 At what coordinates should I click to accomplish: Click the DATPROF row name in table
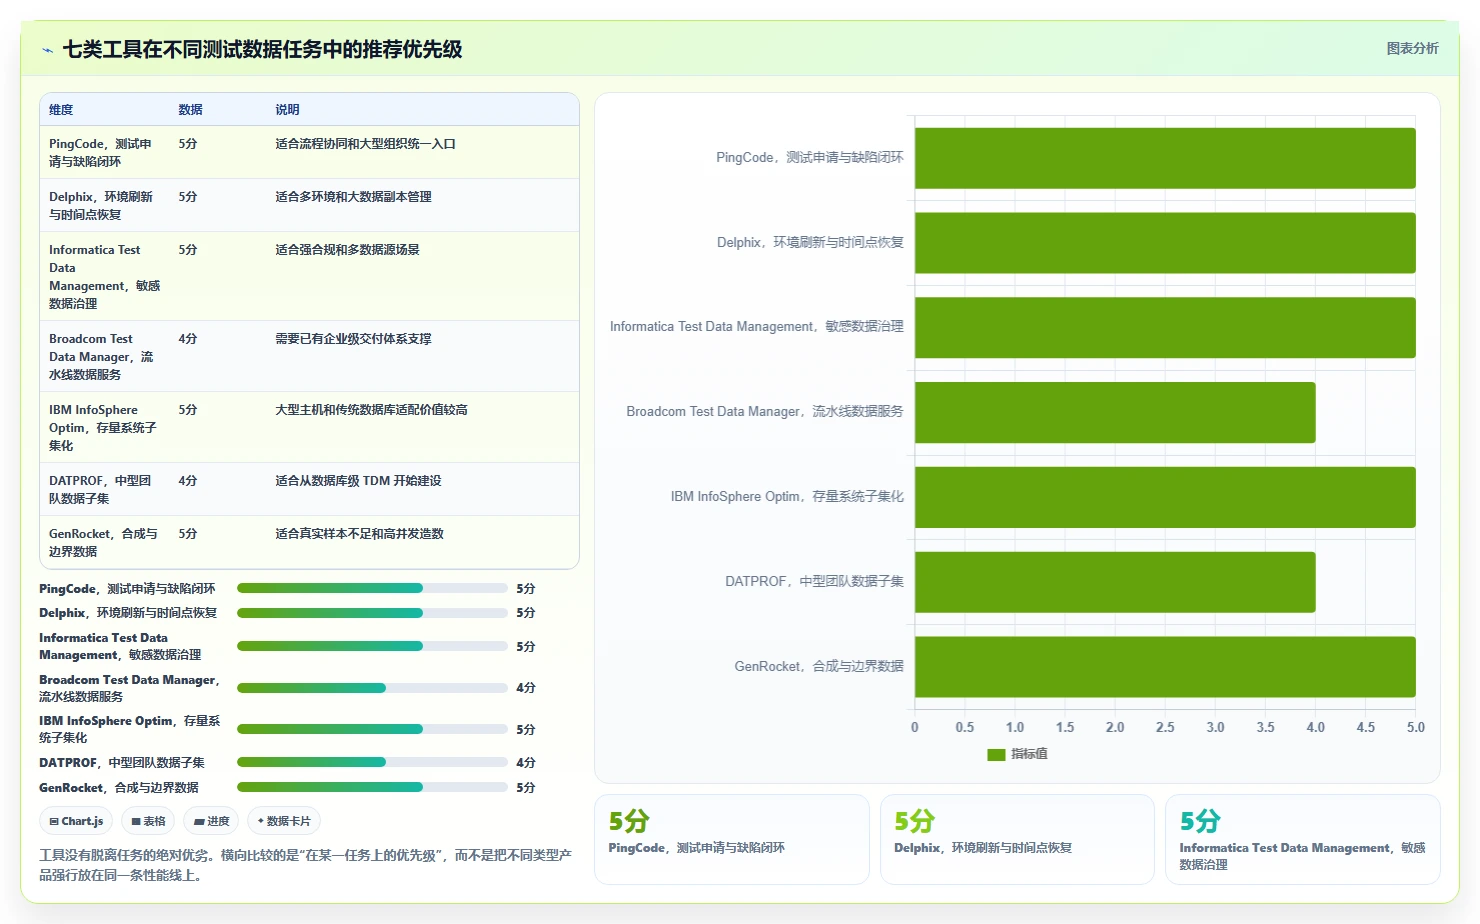tap(100, 490)
